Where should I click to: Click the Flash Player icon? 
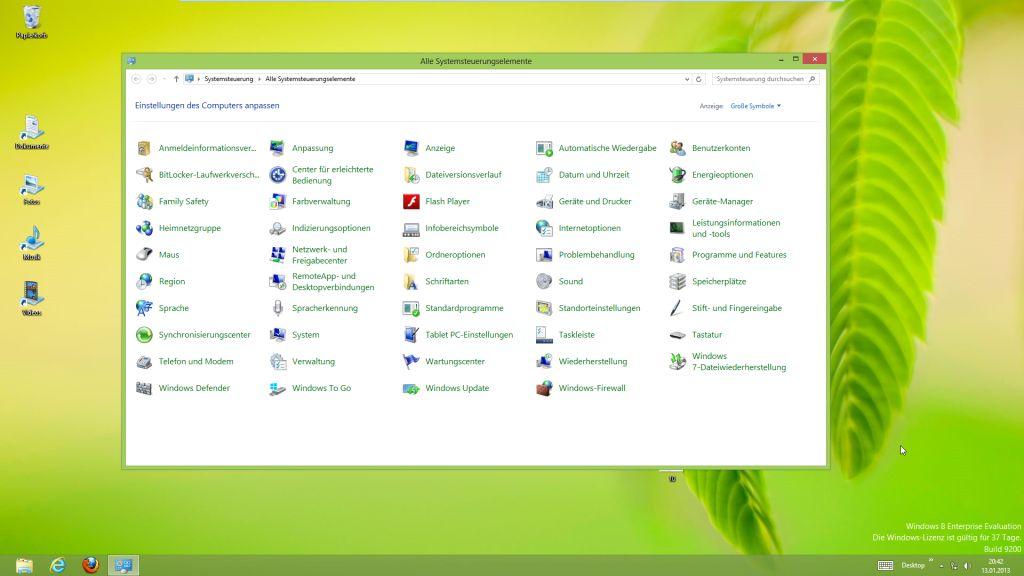click(x=411, y=202)
